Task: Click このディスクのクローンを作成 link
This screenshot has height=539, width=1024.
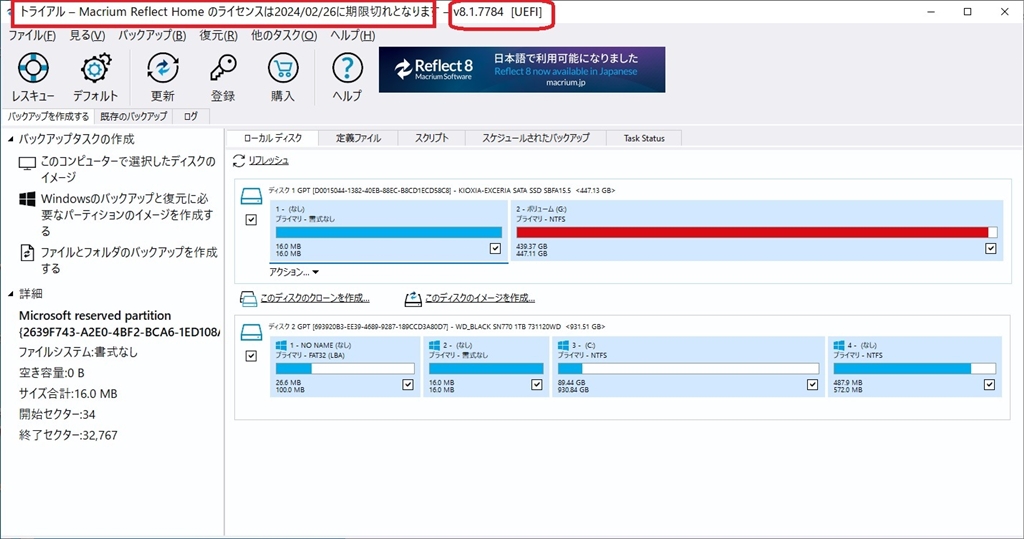Action: 315,299
